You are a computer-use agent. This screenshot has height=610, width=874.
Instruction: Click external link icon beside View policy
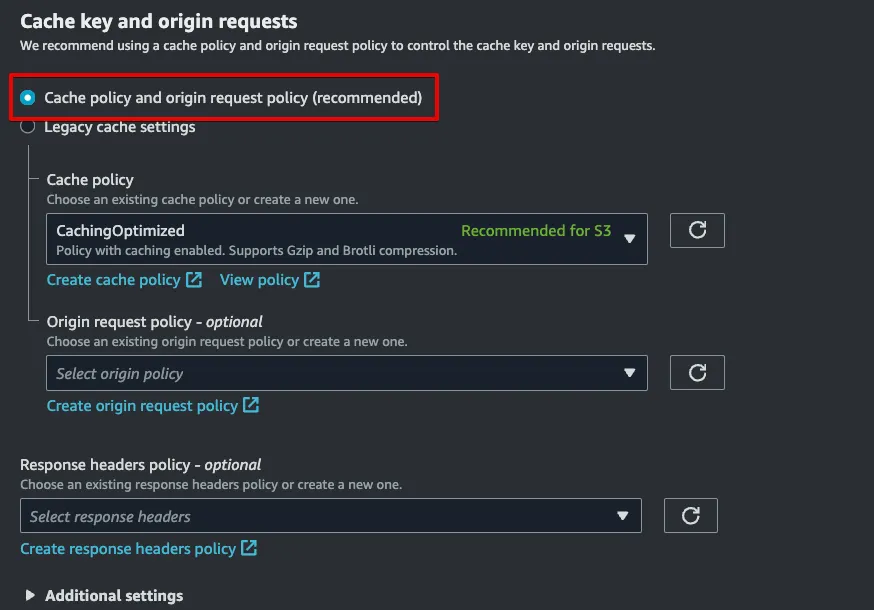pyautogui.click(x=312, y=280)
